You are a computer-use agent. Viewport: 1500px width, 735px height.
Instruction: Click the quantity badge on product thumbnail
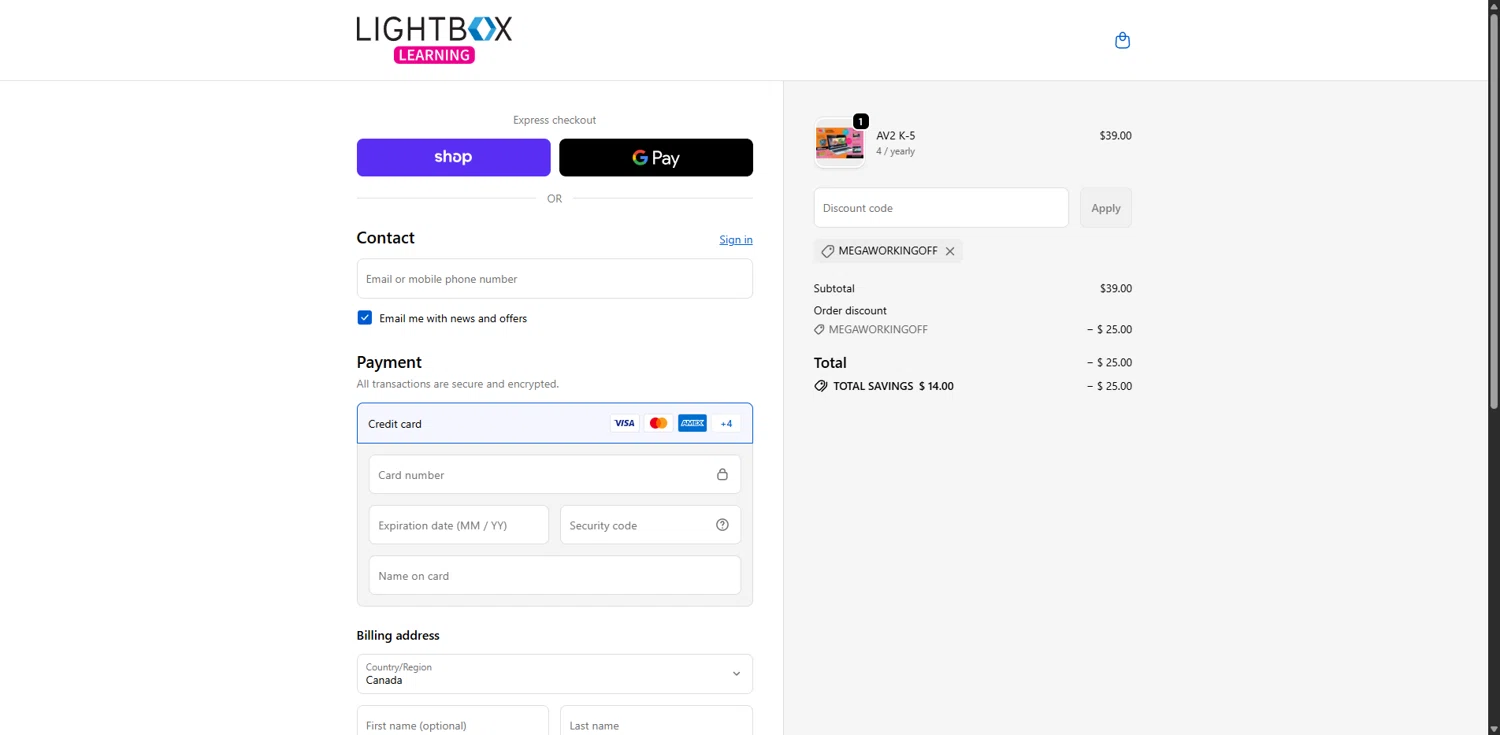(x=860, y=121)
